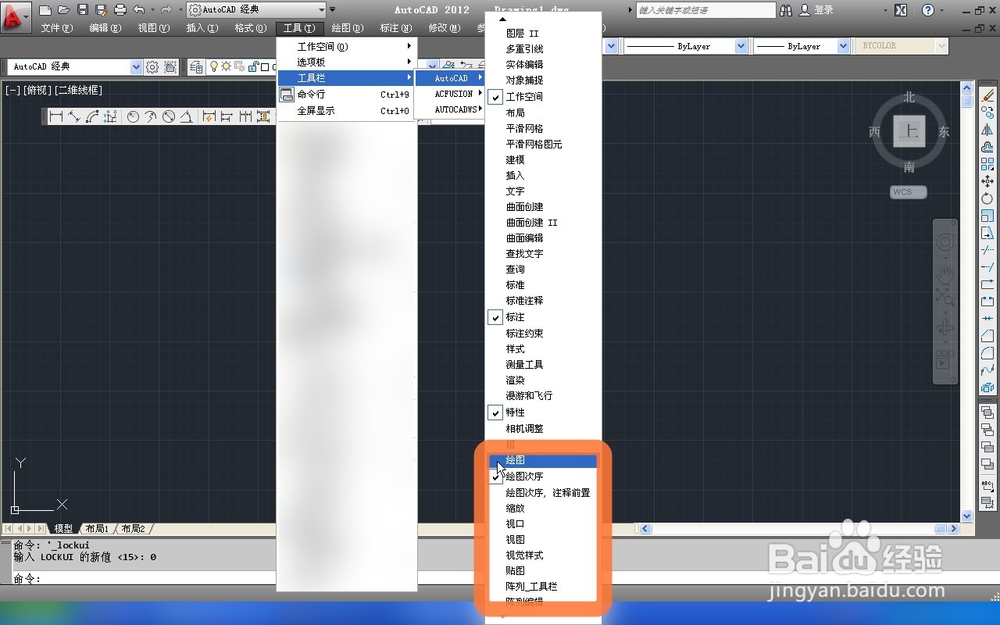Uncheck the 绘图次序 toolbar entry

(545, 476)
